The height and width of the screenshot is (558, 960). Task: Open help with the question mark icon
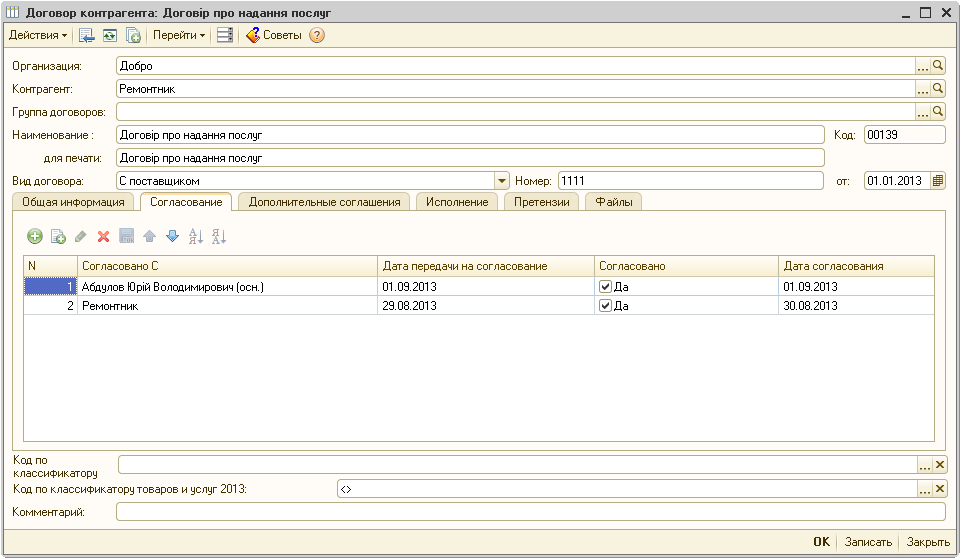(x=317, y=35)
